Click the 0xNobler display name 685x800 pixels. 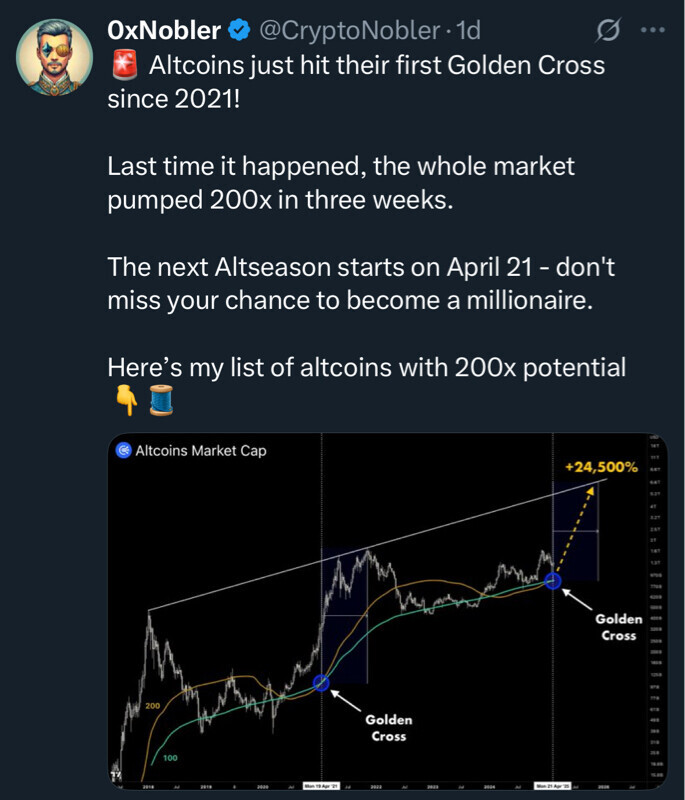pos(164,31)
